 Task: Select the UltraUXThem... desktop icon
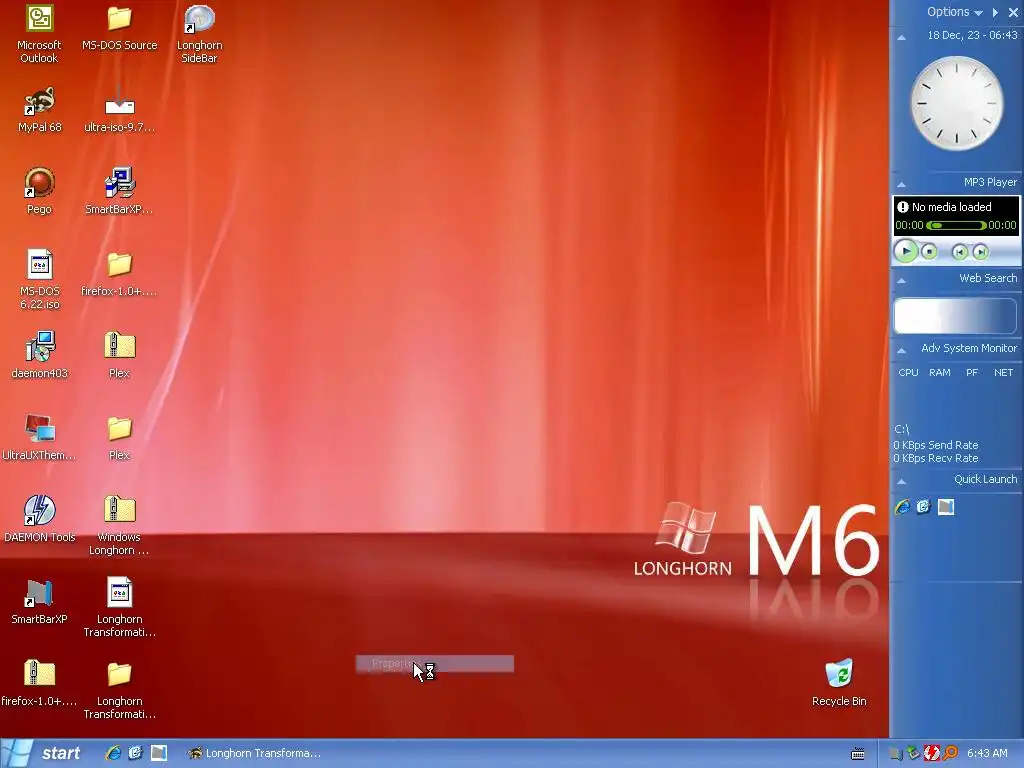pos(39,429)
